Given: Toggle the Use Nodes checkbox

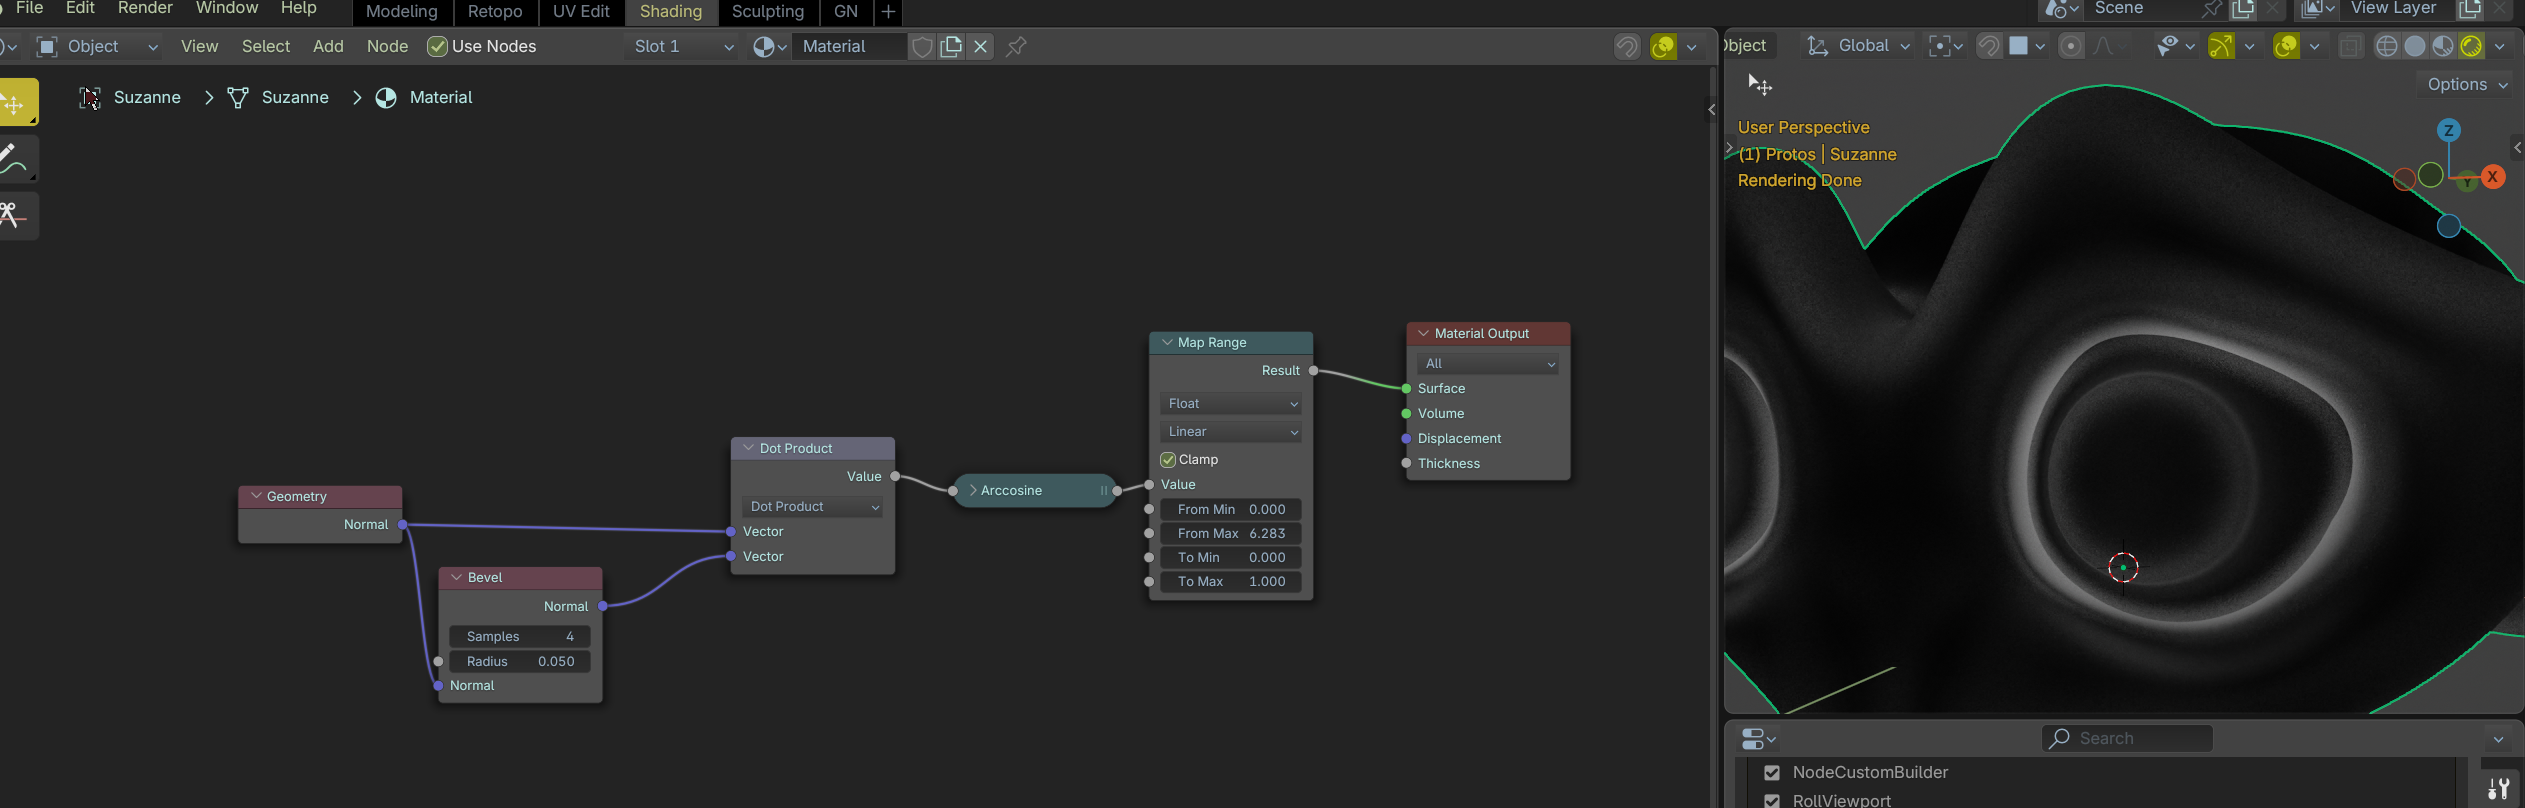Looking at the screenshot, I should point(437,47).
